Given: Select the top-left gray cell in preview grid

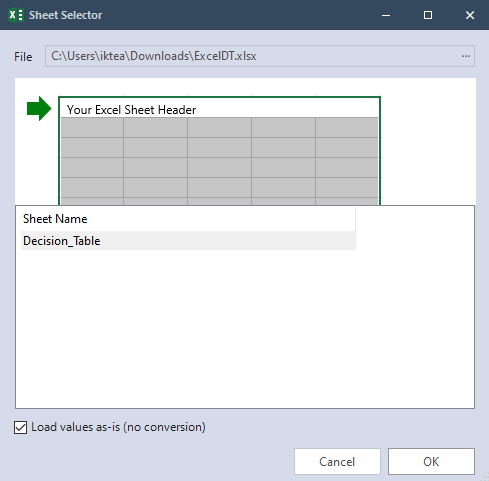Looking at the screenshot, I should coord(92,127).
